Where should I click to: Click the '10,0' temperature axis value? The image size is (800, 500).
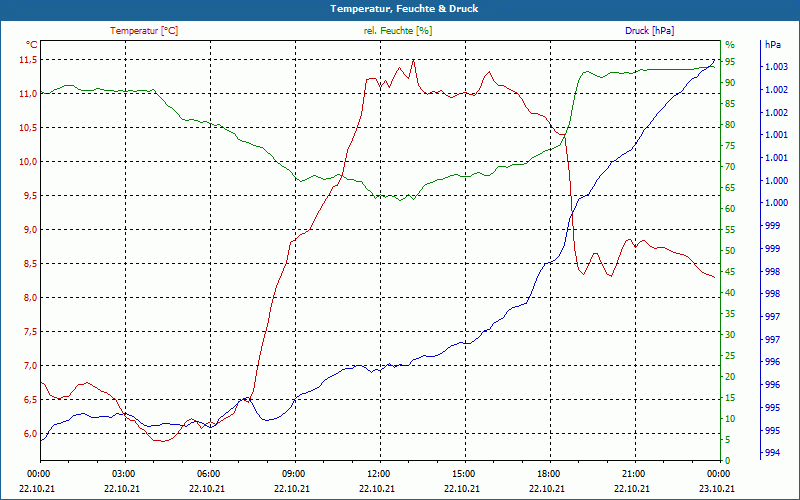click(28, 162)
